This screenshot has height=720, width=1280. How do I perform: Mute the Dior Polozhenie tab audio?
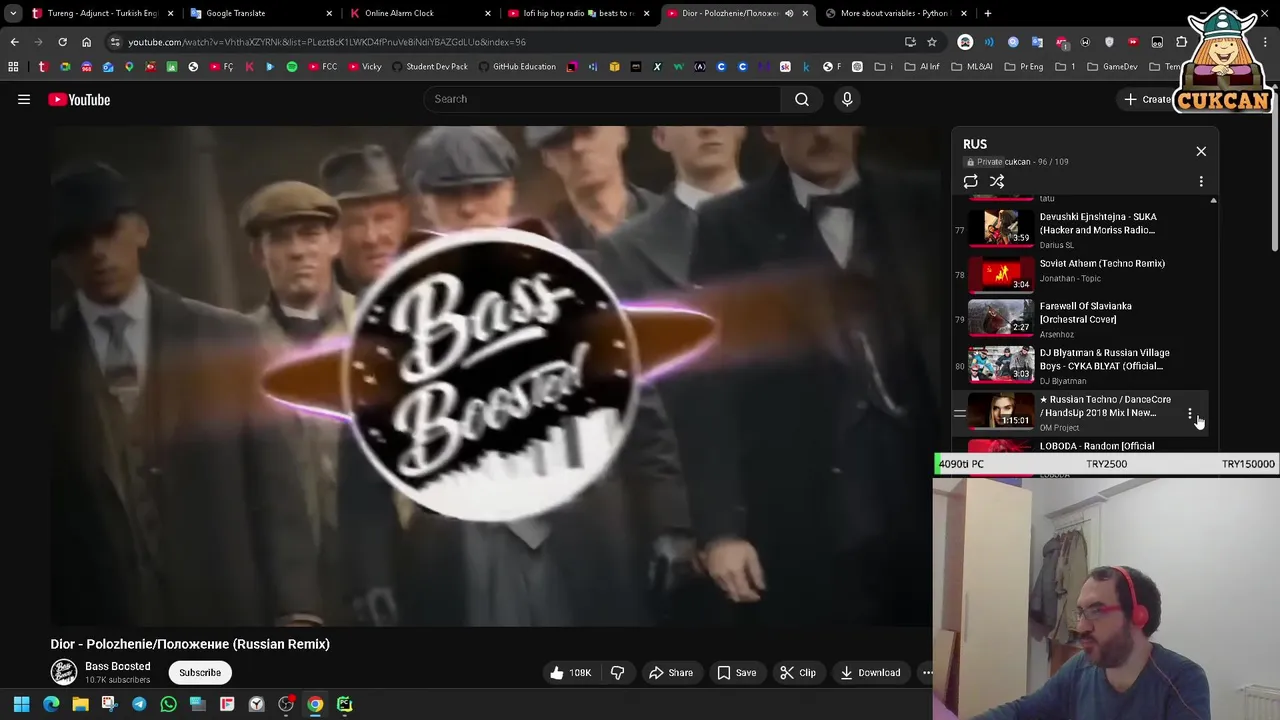coord(789,13)
